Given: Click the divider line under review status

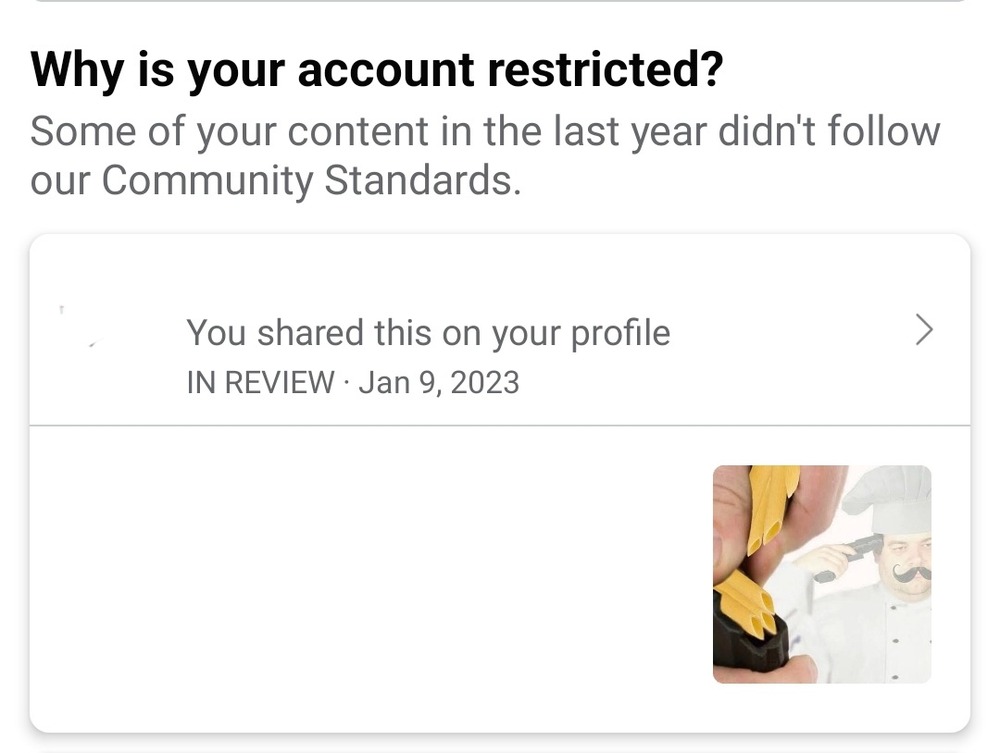Looking at the screenshot, I should coord(500,426).
